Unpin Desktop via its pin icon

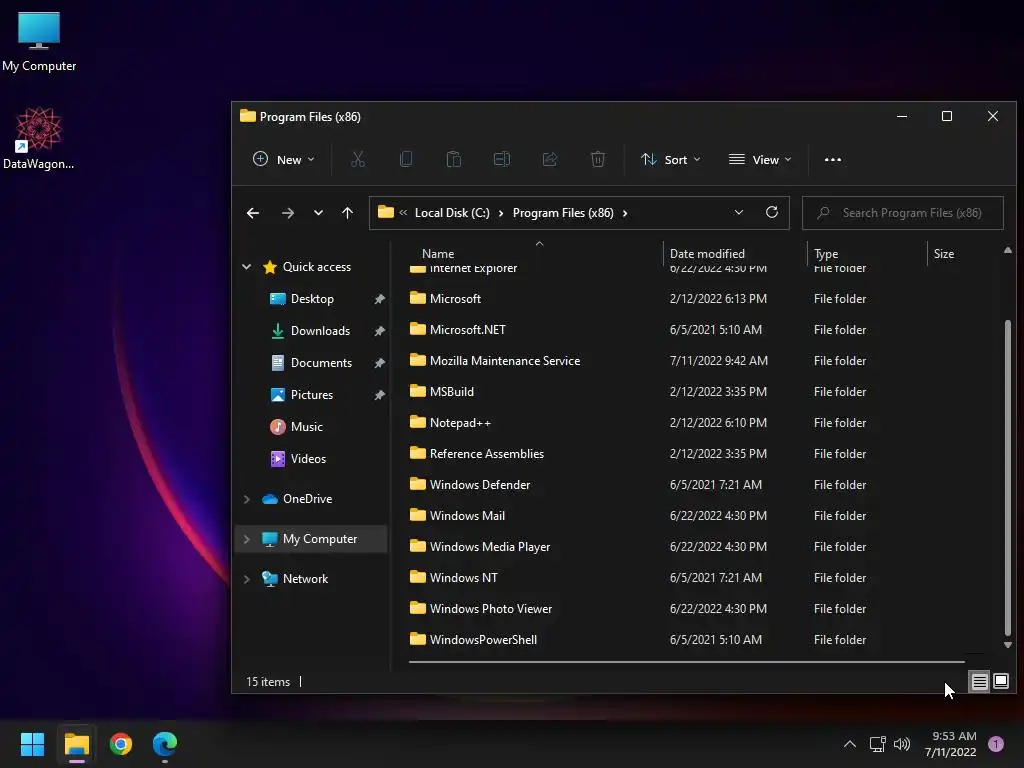coord(379,299)
